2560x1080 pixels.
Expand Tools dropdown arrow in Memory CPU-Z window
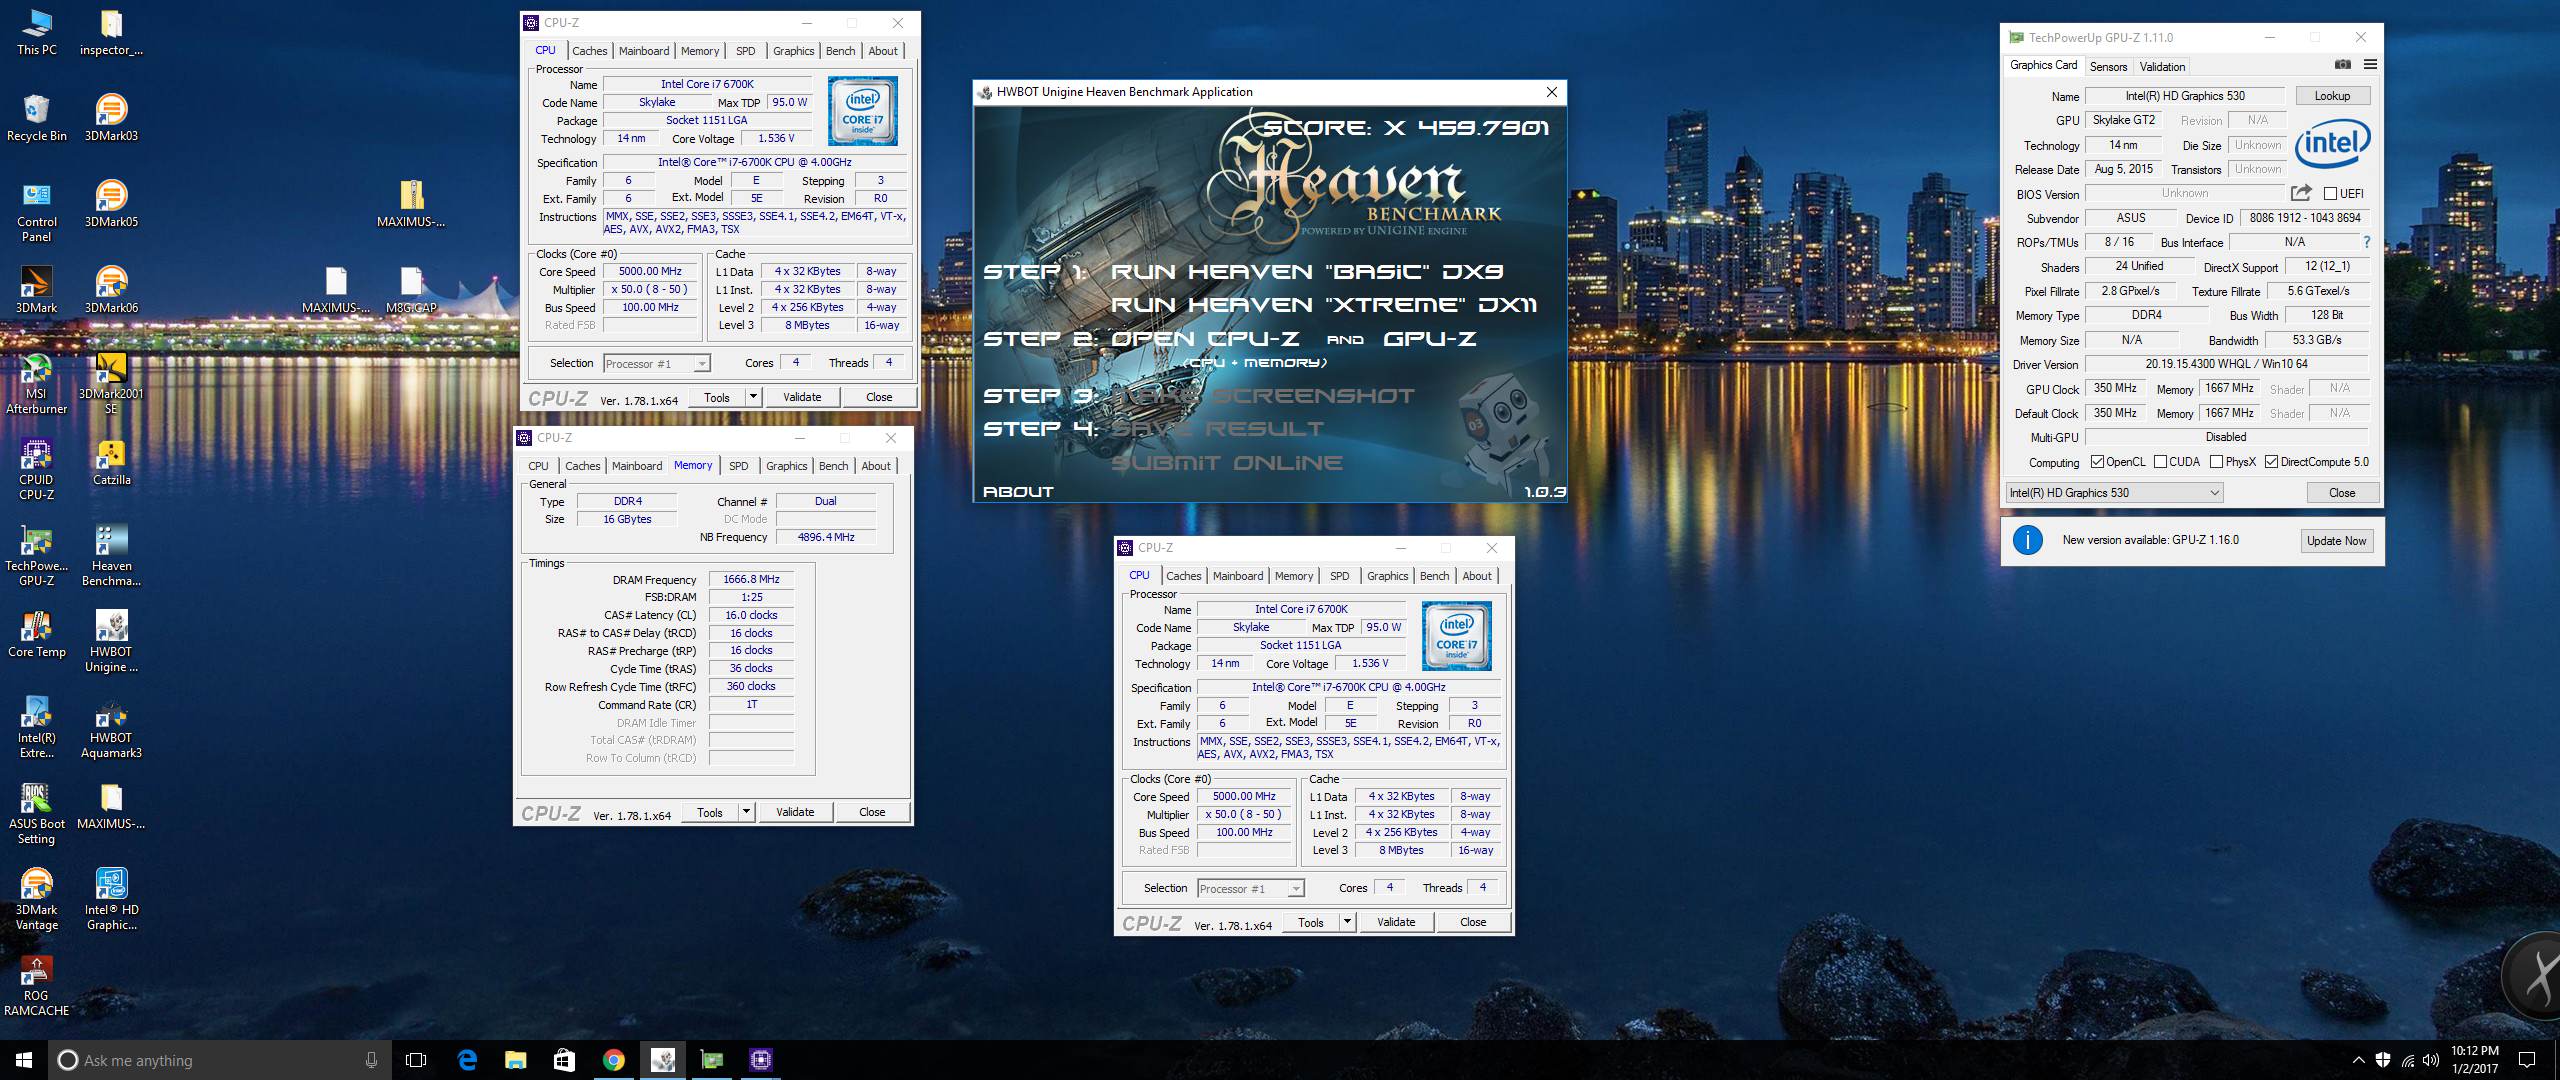747,813
